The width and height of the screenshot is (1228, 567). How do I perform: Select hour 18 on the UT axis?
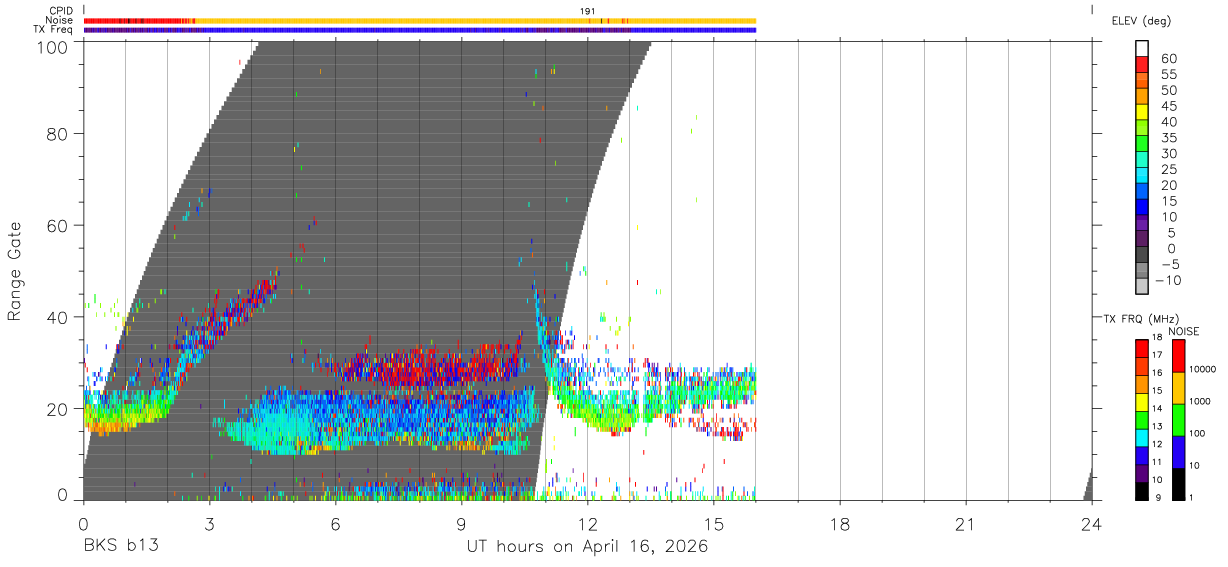tap(840, 523)
